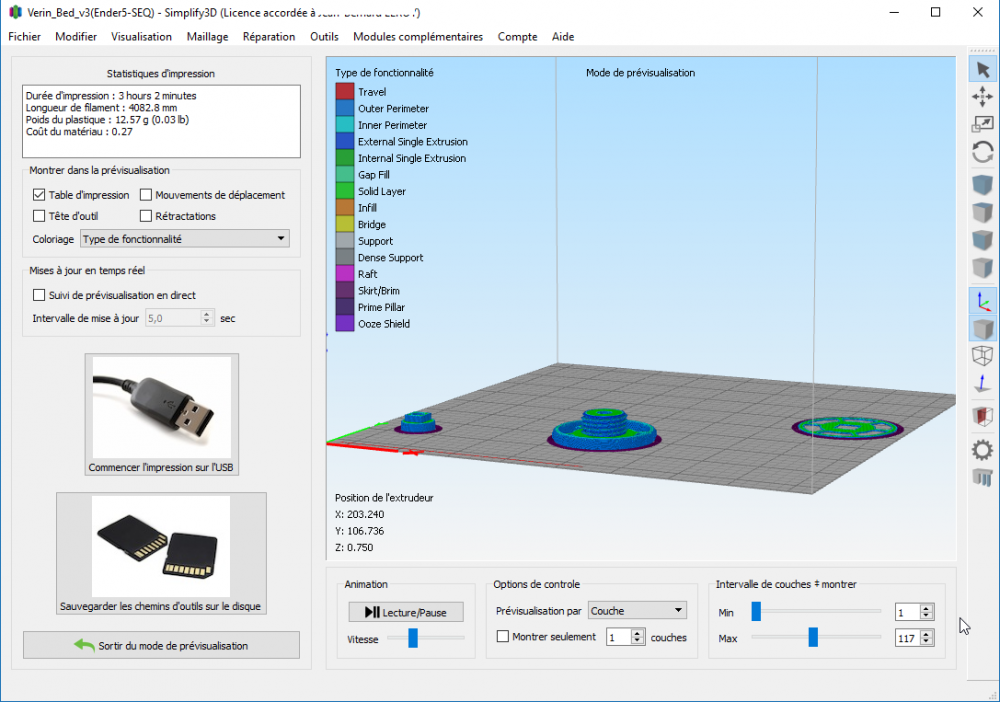Screen dimensions: 1000x702
Task: Decrease the Min layer spinner down arrow
Action: (x=927, y=616)
